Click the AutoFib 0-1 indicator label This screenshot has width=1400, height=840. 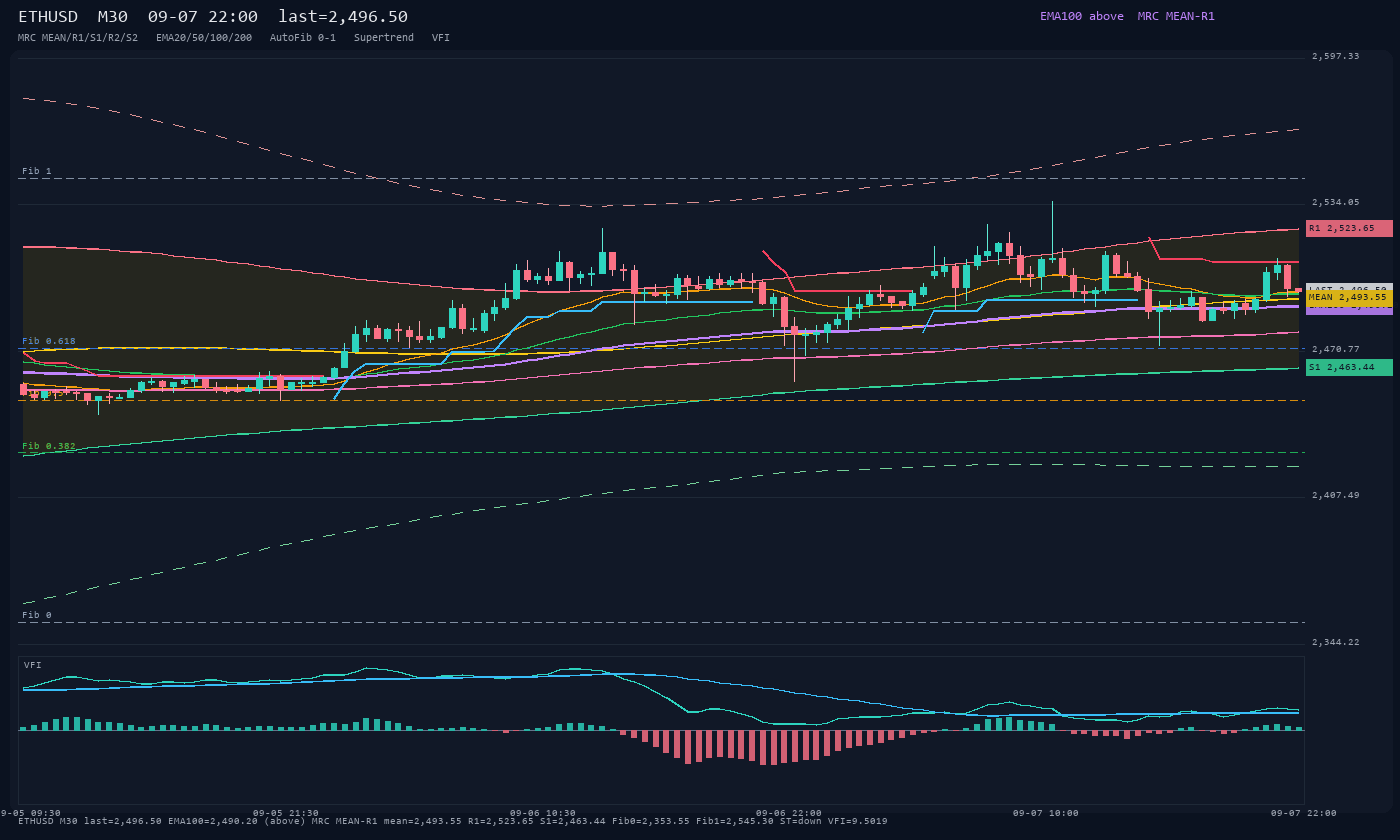303,38
